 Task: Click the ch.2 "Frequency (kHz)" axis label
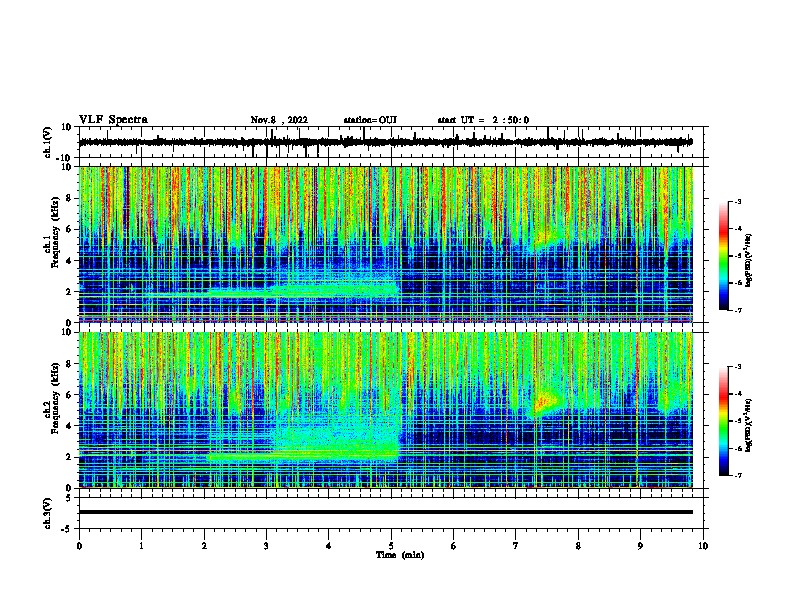click(55, 398)
